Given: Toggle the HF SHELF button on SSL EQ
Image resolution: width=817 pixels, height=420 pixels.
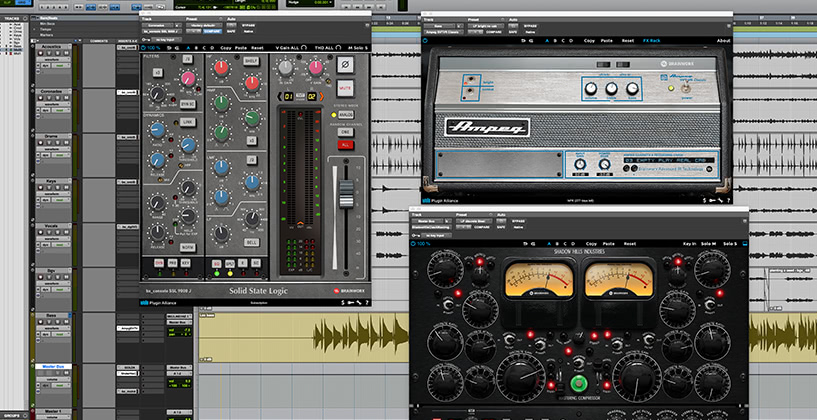Looking at the screenshot, I should [x=251, y=61].
